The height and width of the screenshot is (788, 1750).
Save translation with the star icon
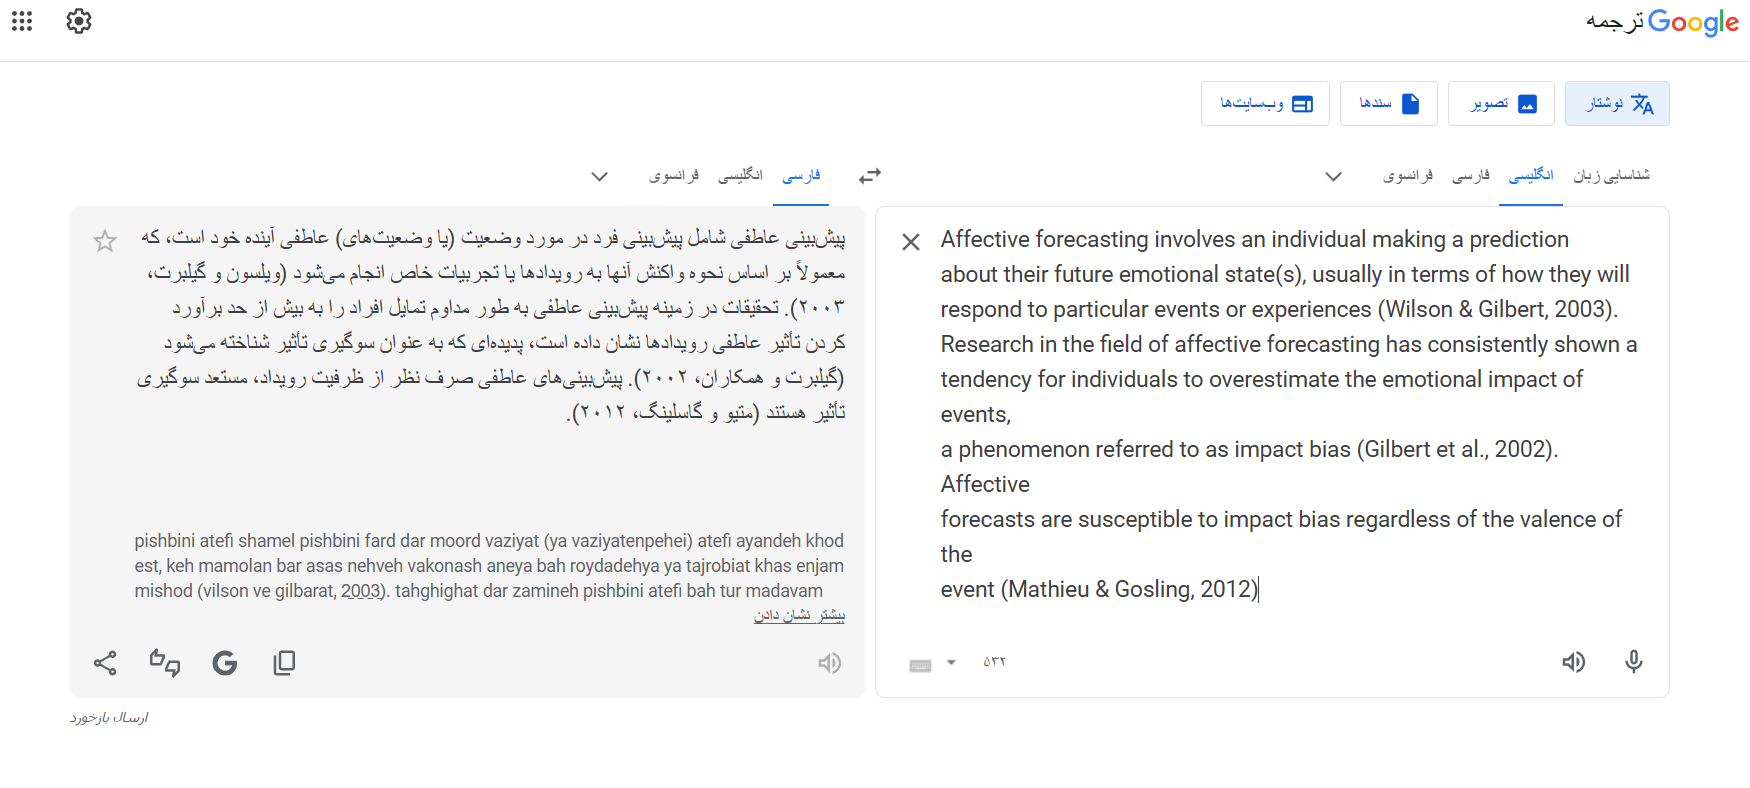pos(105,241)
